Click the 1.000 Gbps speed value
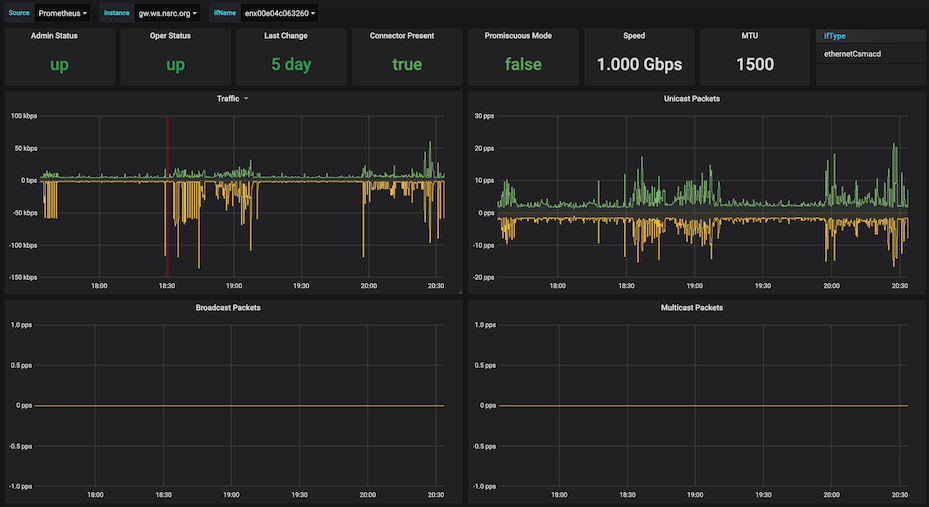 (x=639, y=65)
